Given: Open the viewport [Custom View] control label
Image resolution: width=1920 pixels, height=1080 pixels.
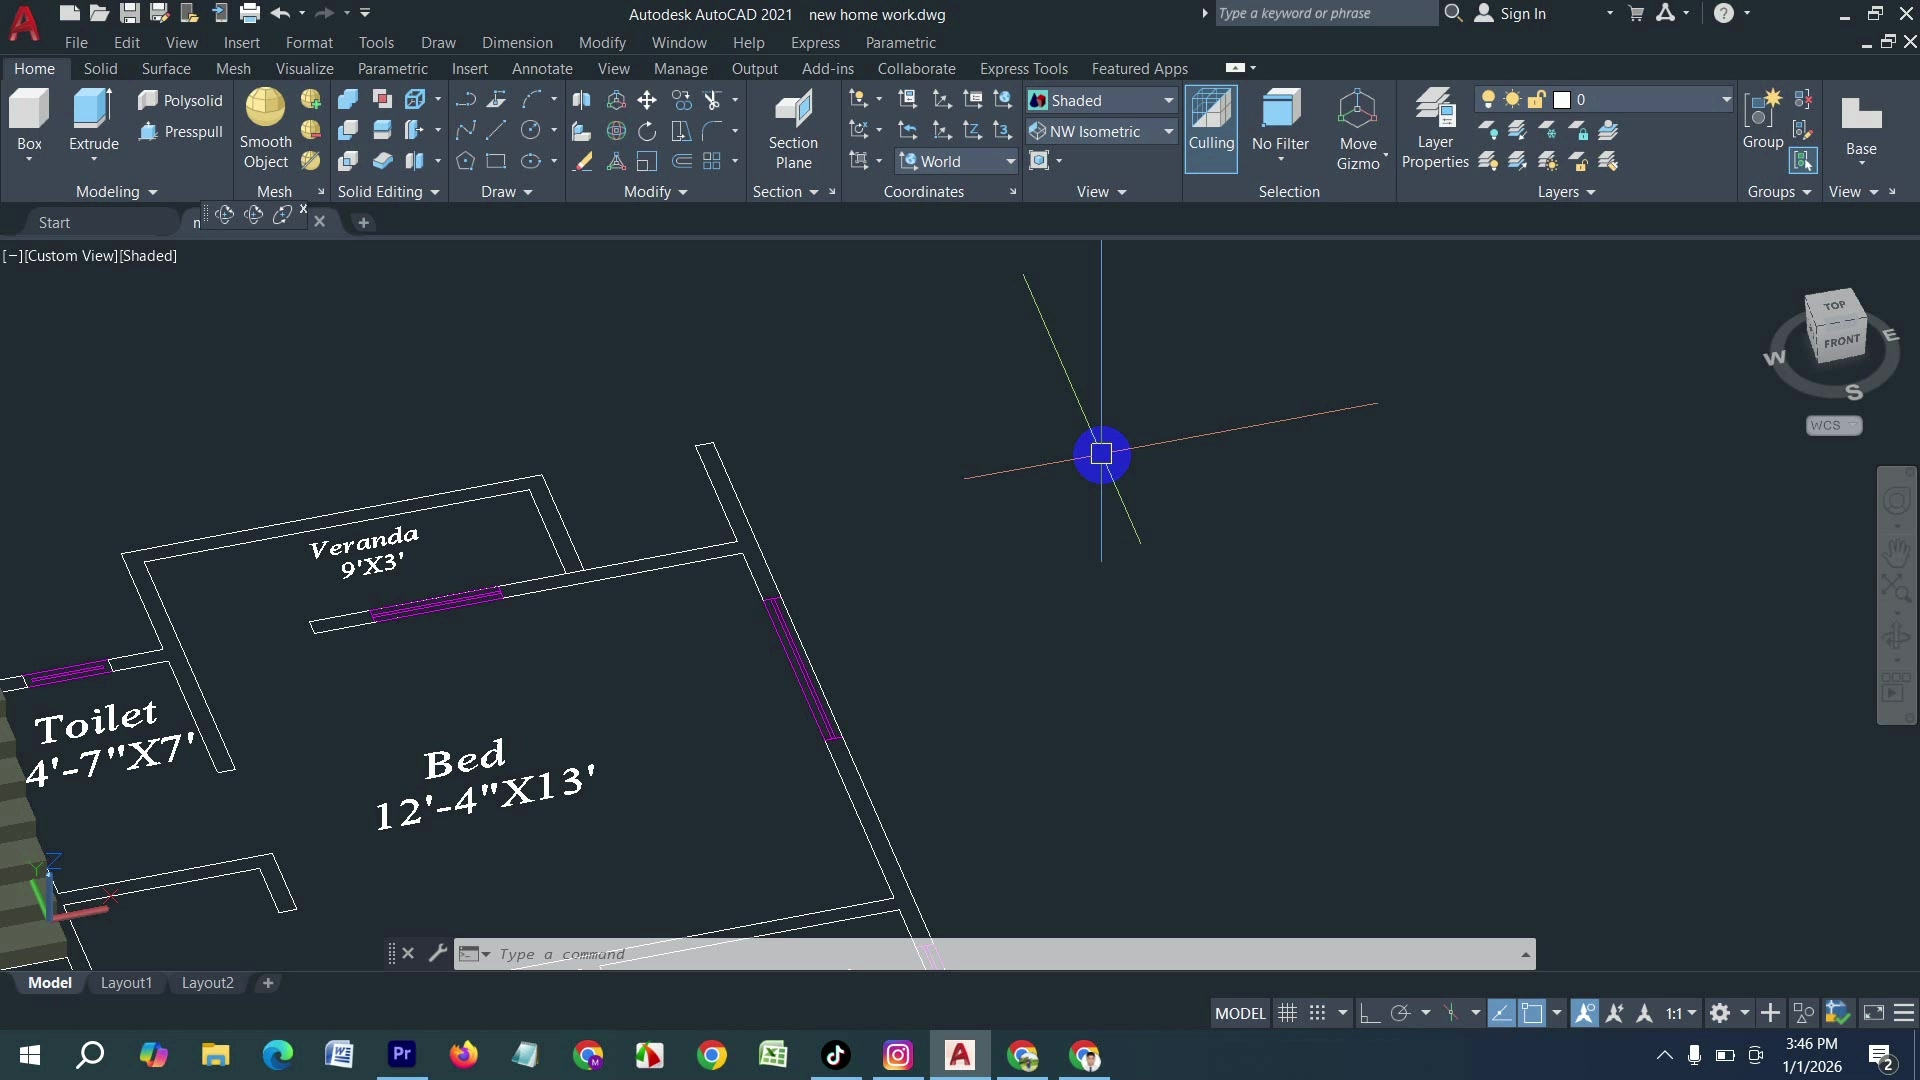Looking at the screenshot, I should (x=71, y=255).
